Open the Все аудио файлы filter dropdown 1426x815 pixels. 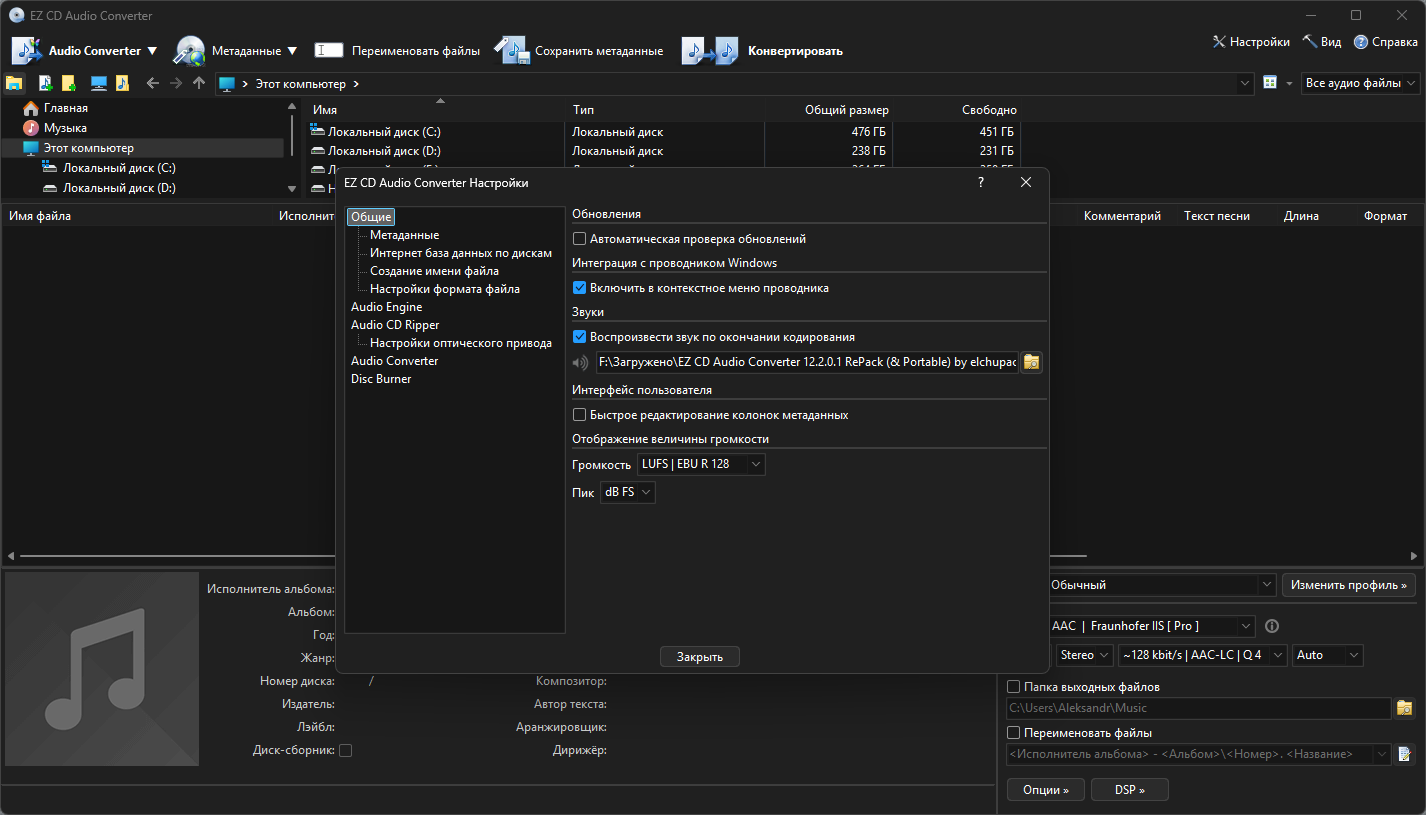click(x=1362, y=83)
